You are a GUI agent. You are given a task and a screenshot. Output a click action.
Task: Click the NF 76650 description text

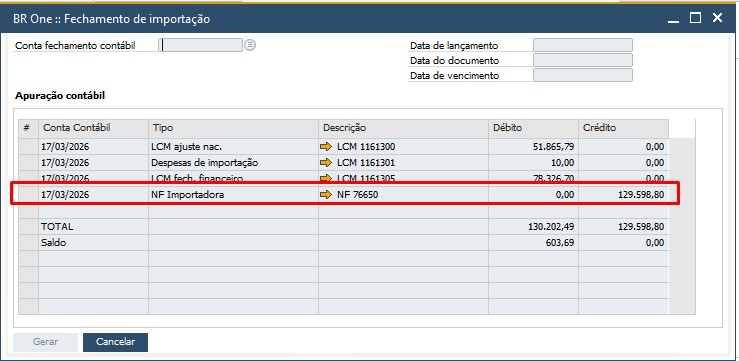pos(357,194)
